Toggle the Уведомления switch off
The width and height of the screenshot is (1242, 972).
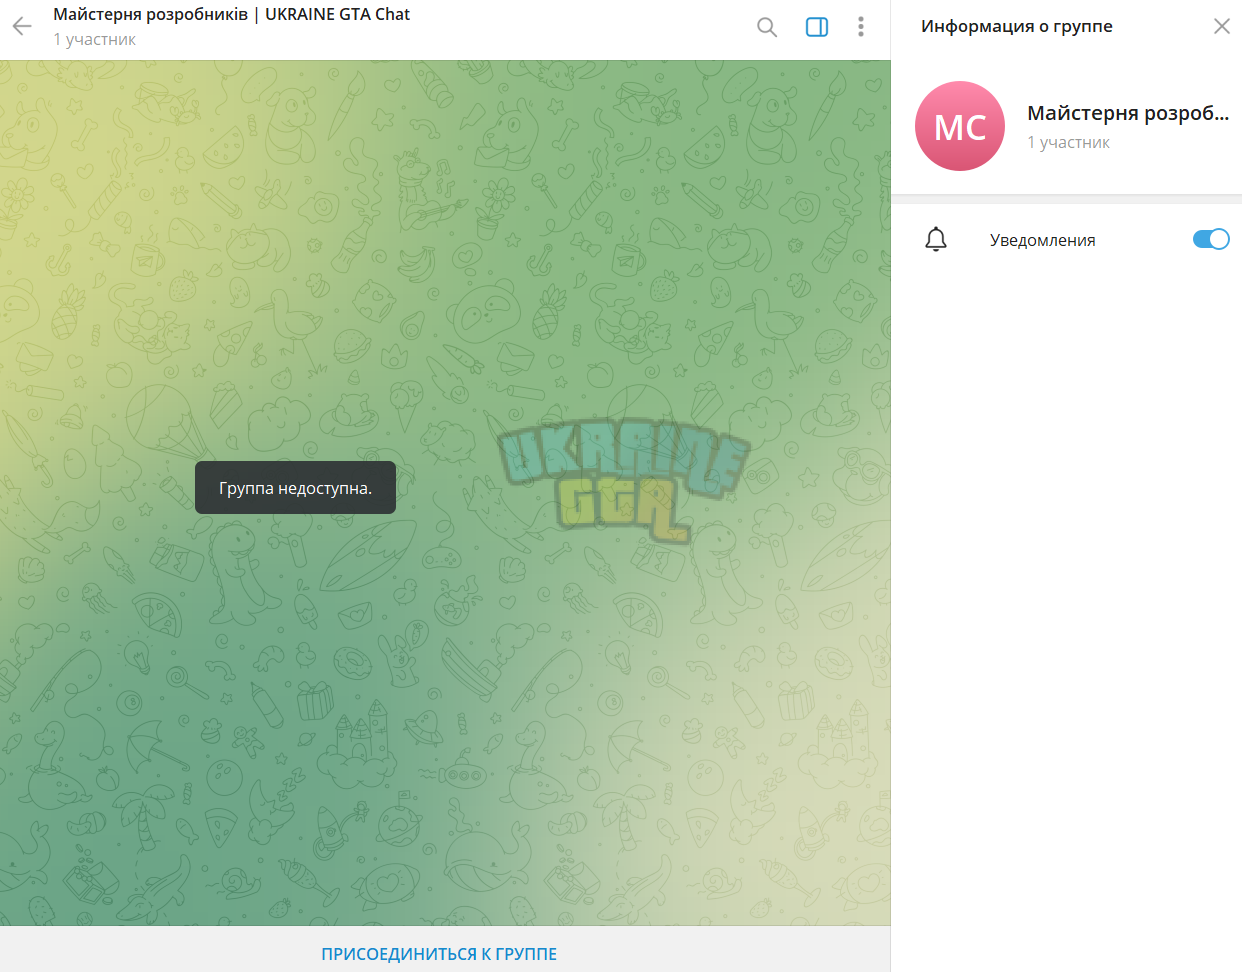[1211, 239]
